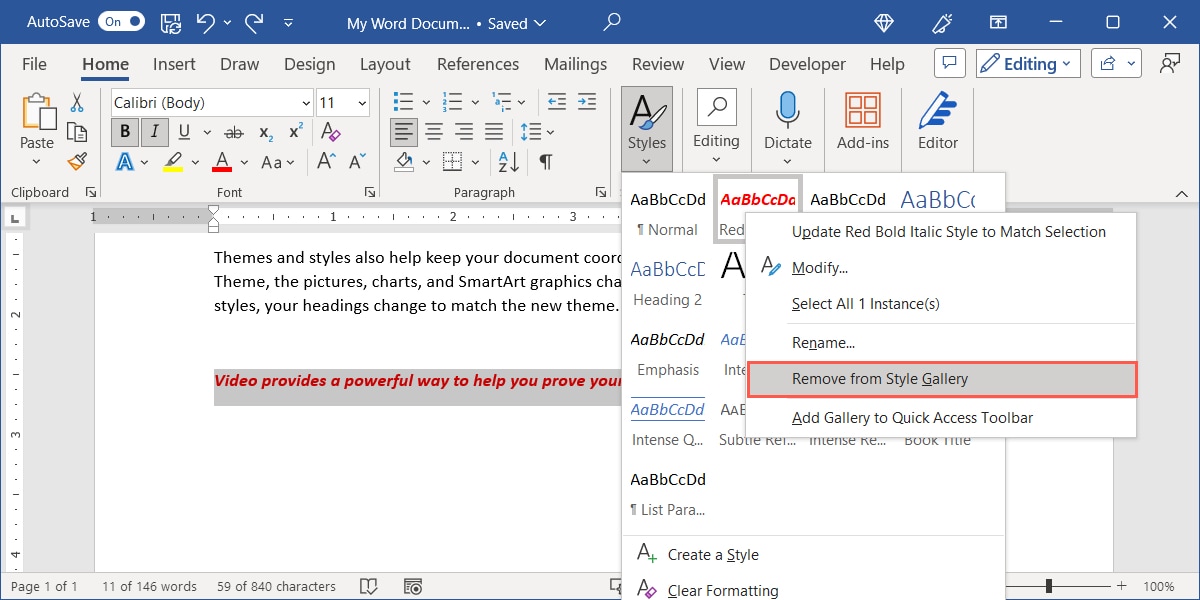Viewport: 1200px width, 600px height.
Task: Open the Dictate microphone tool
Action: click(788, 120)
